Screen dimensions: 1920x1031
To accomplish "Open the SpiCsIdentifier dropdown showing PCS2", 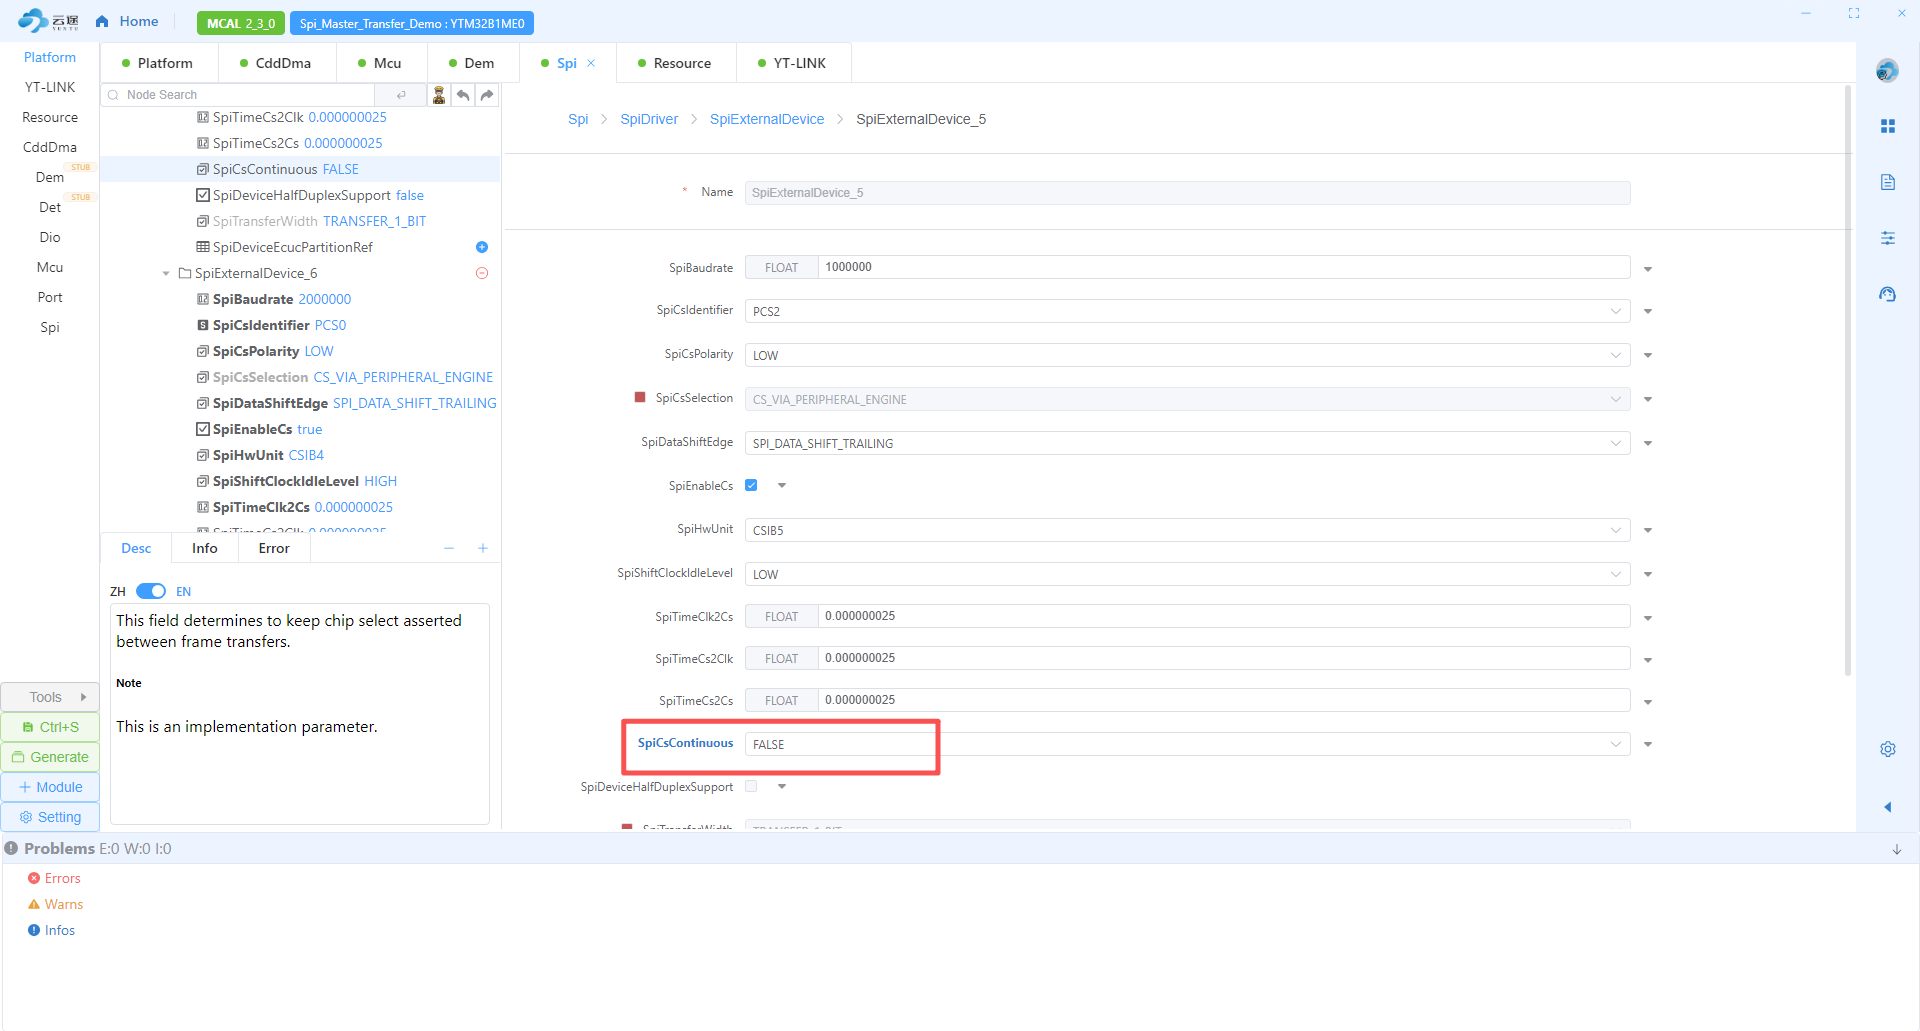I will coord(1186,312).
